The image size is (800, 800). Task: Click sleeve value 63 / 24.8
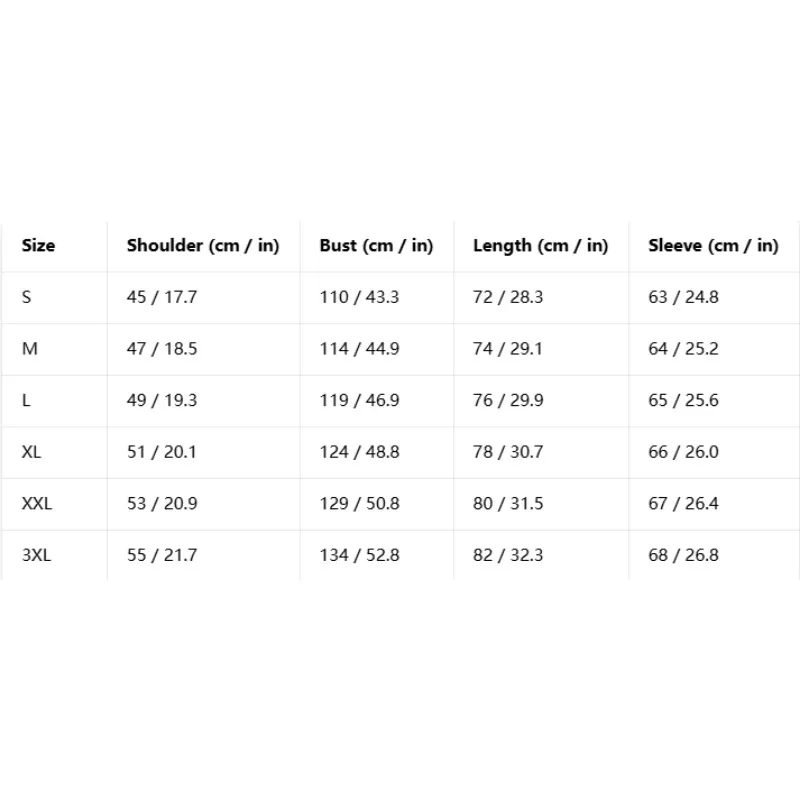coord(683,297)
